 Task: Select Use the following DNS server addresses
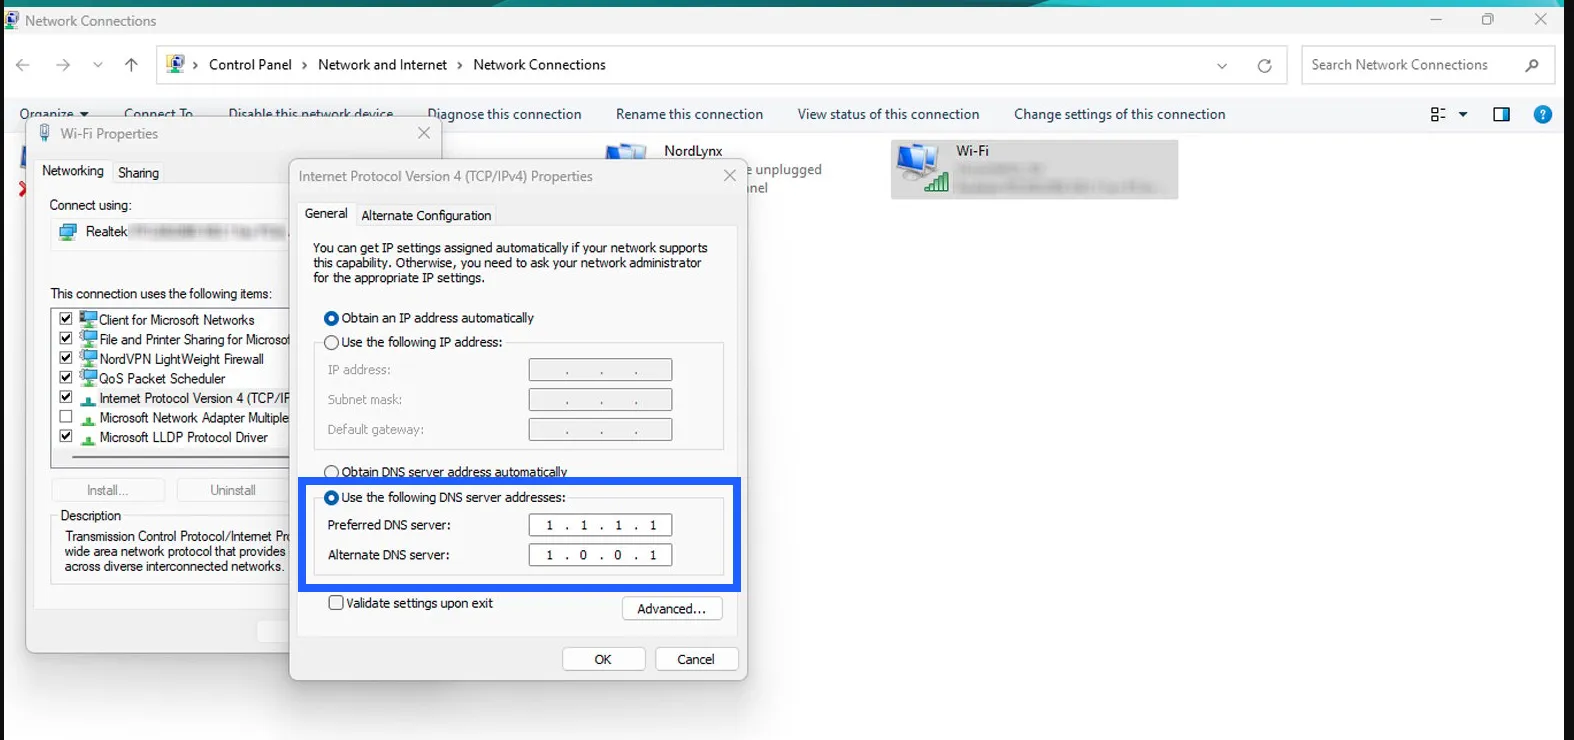pos(331,498)
